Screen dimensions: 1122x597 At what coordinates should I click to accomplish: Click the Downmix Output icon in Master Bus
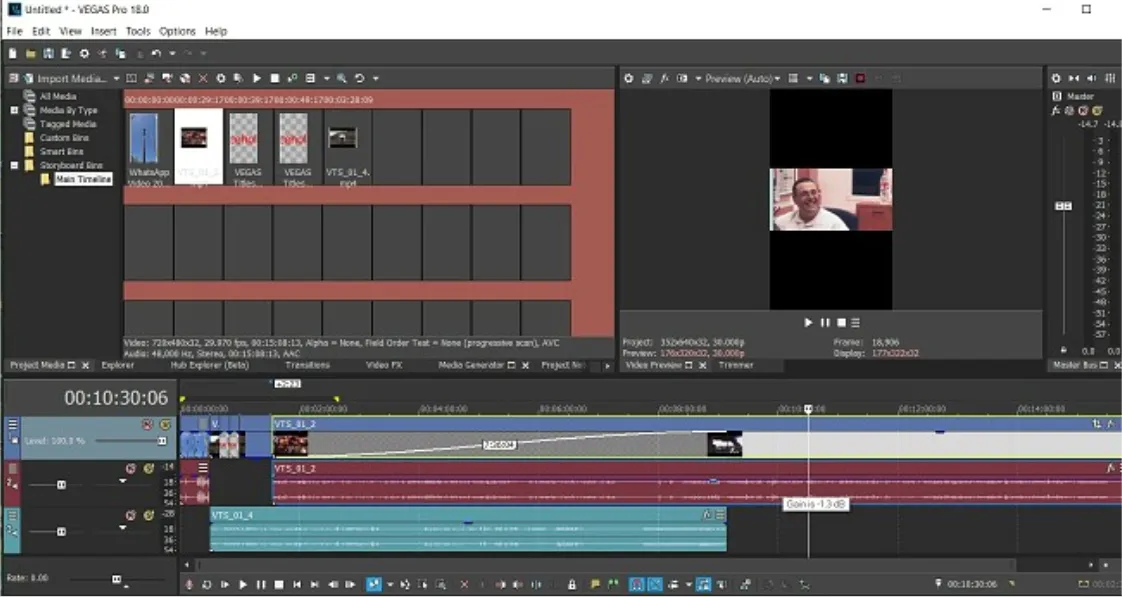[1074, 78]
